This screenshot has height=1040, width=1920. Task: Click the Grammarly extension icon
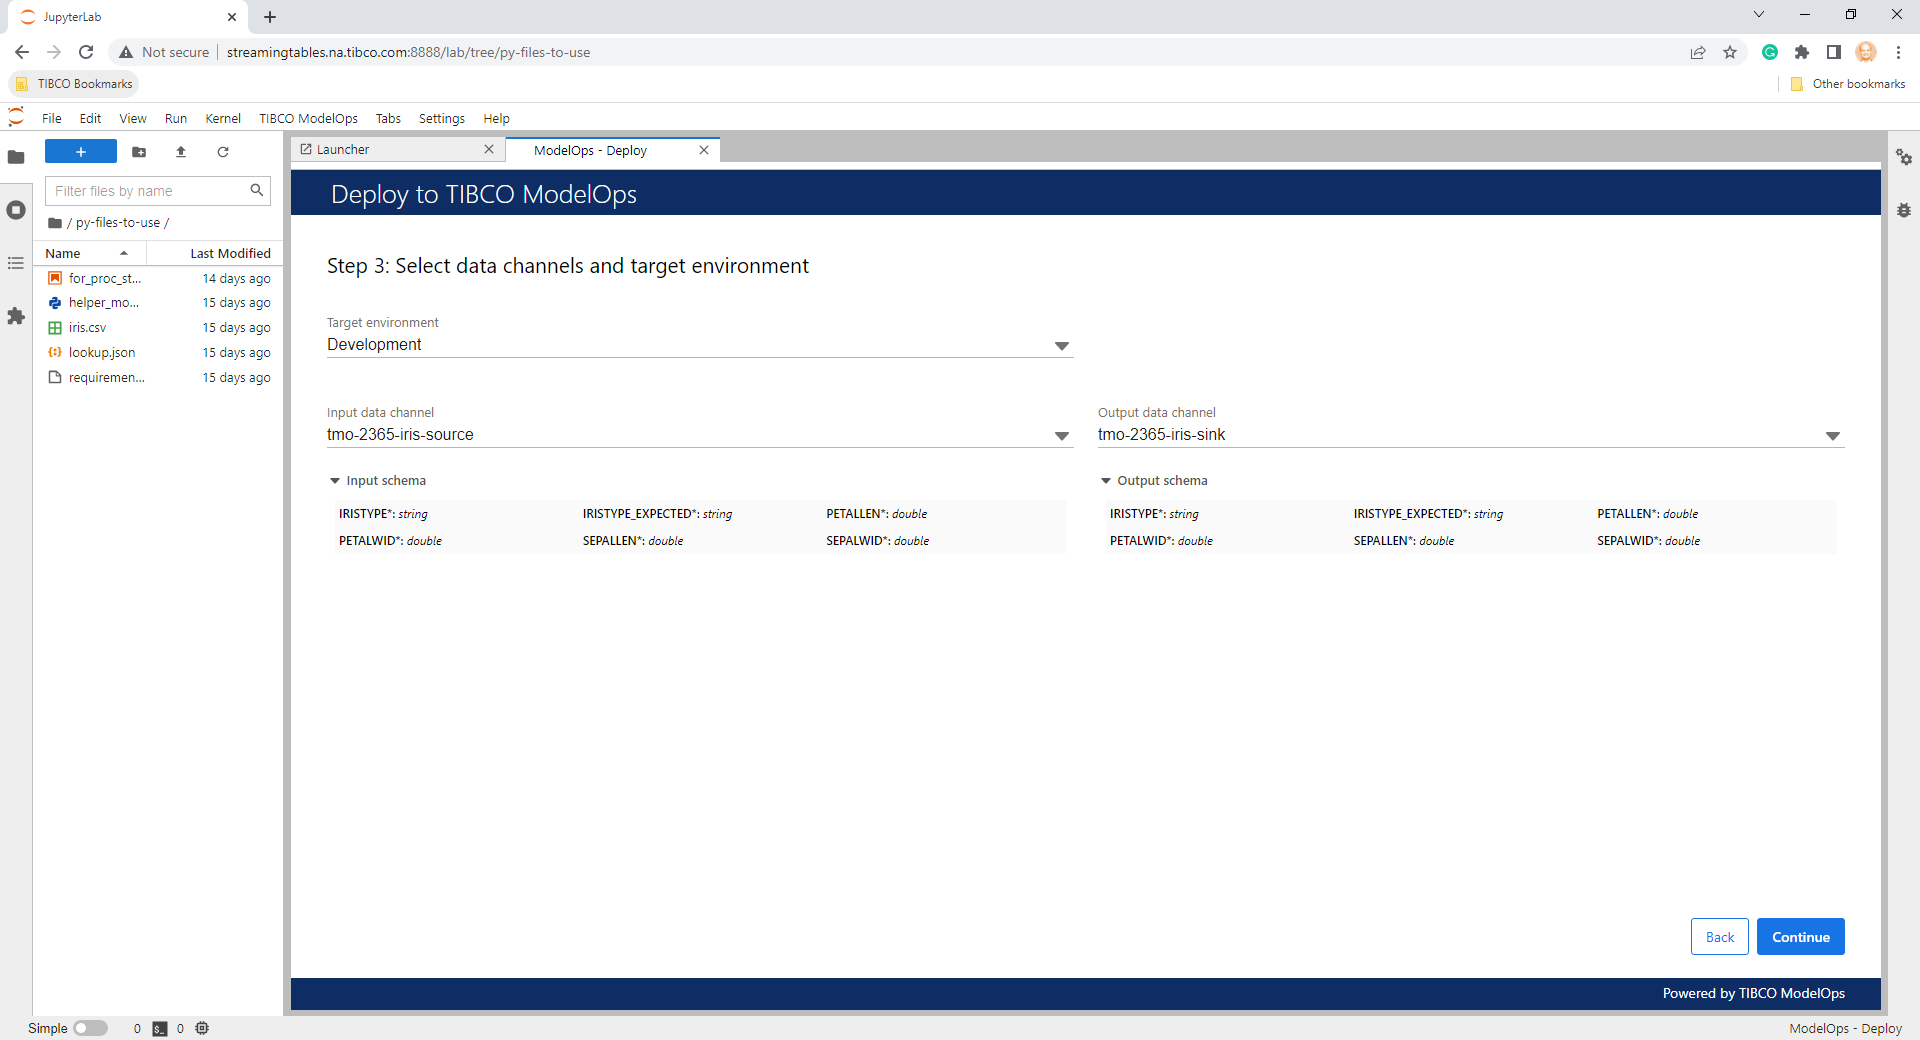pyautogui.click(x=1770, y=52)
